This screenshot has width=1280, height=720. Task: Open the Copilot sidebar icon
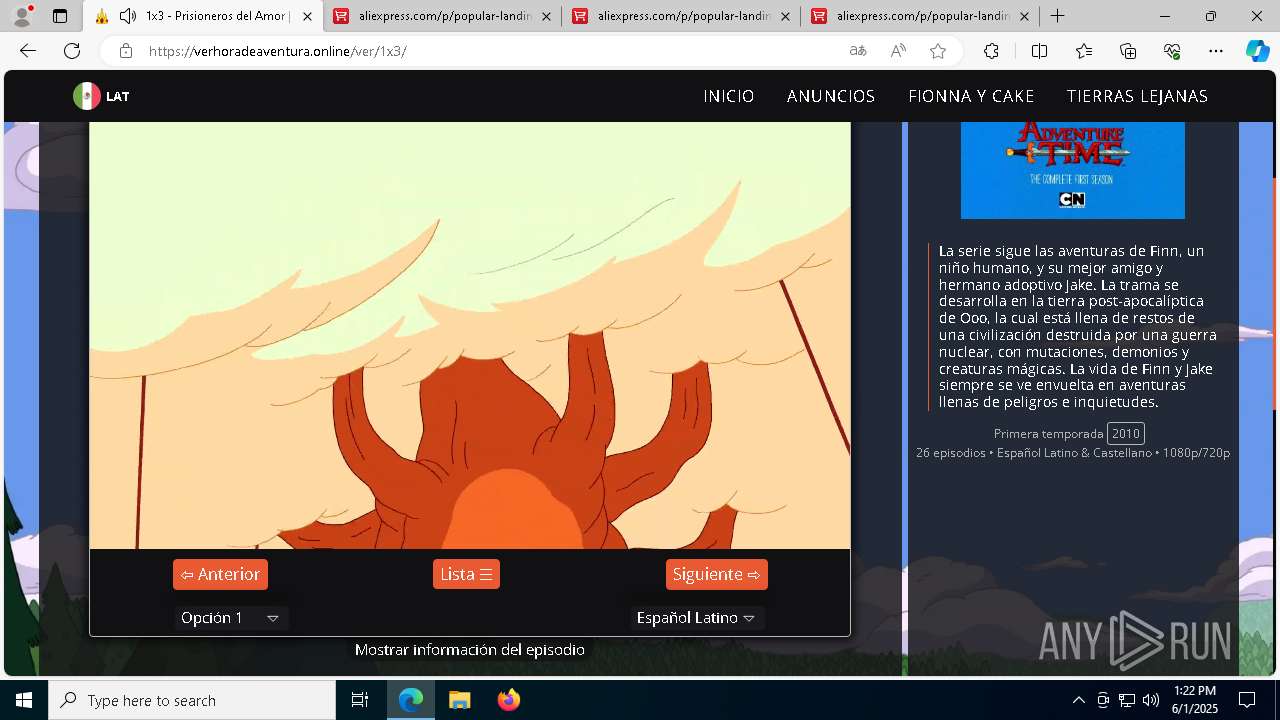1257,51
